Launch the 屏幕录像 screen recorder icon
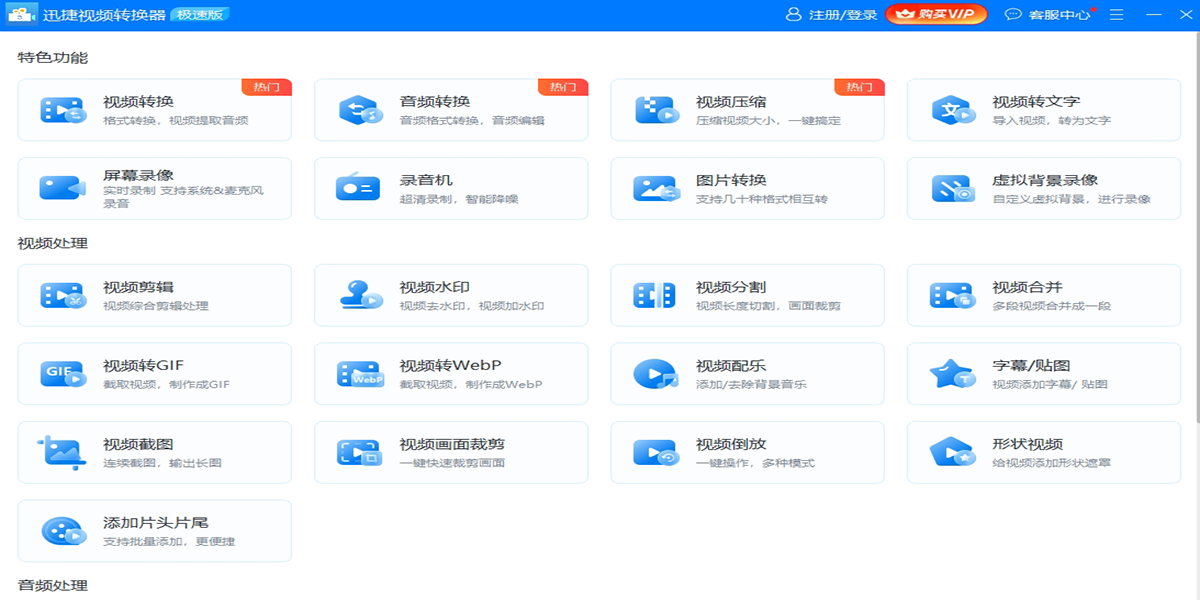The image size is (1200, 600). (62, 188)
